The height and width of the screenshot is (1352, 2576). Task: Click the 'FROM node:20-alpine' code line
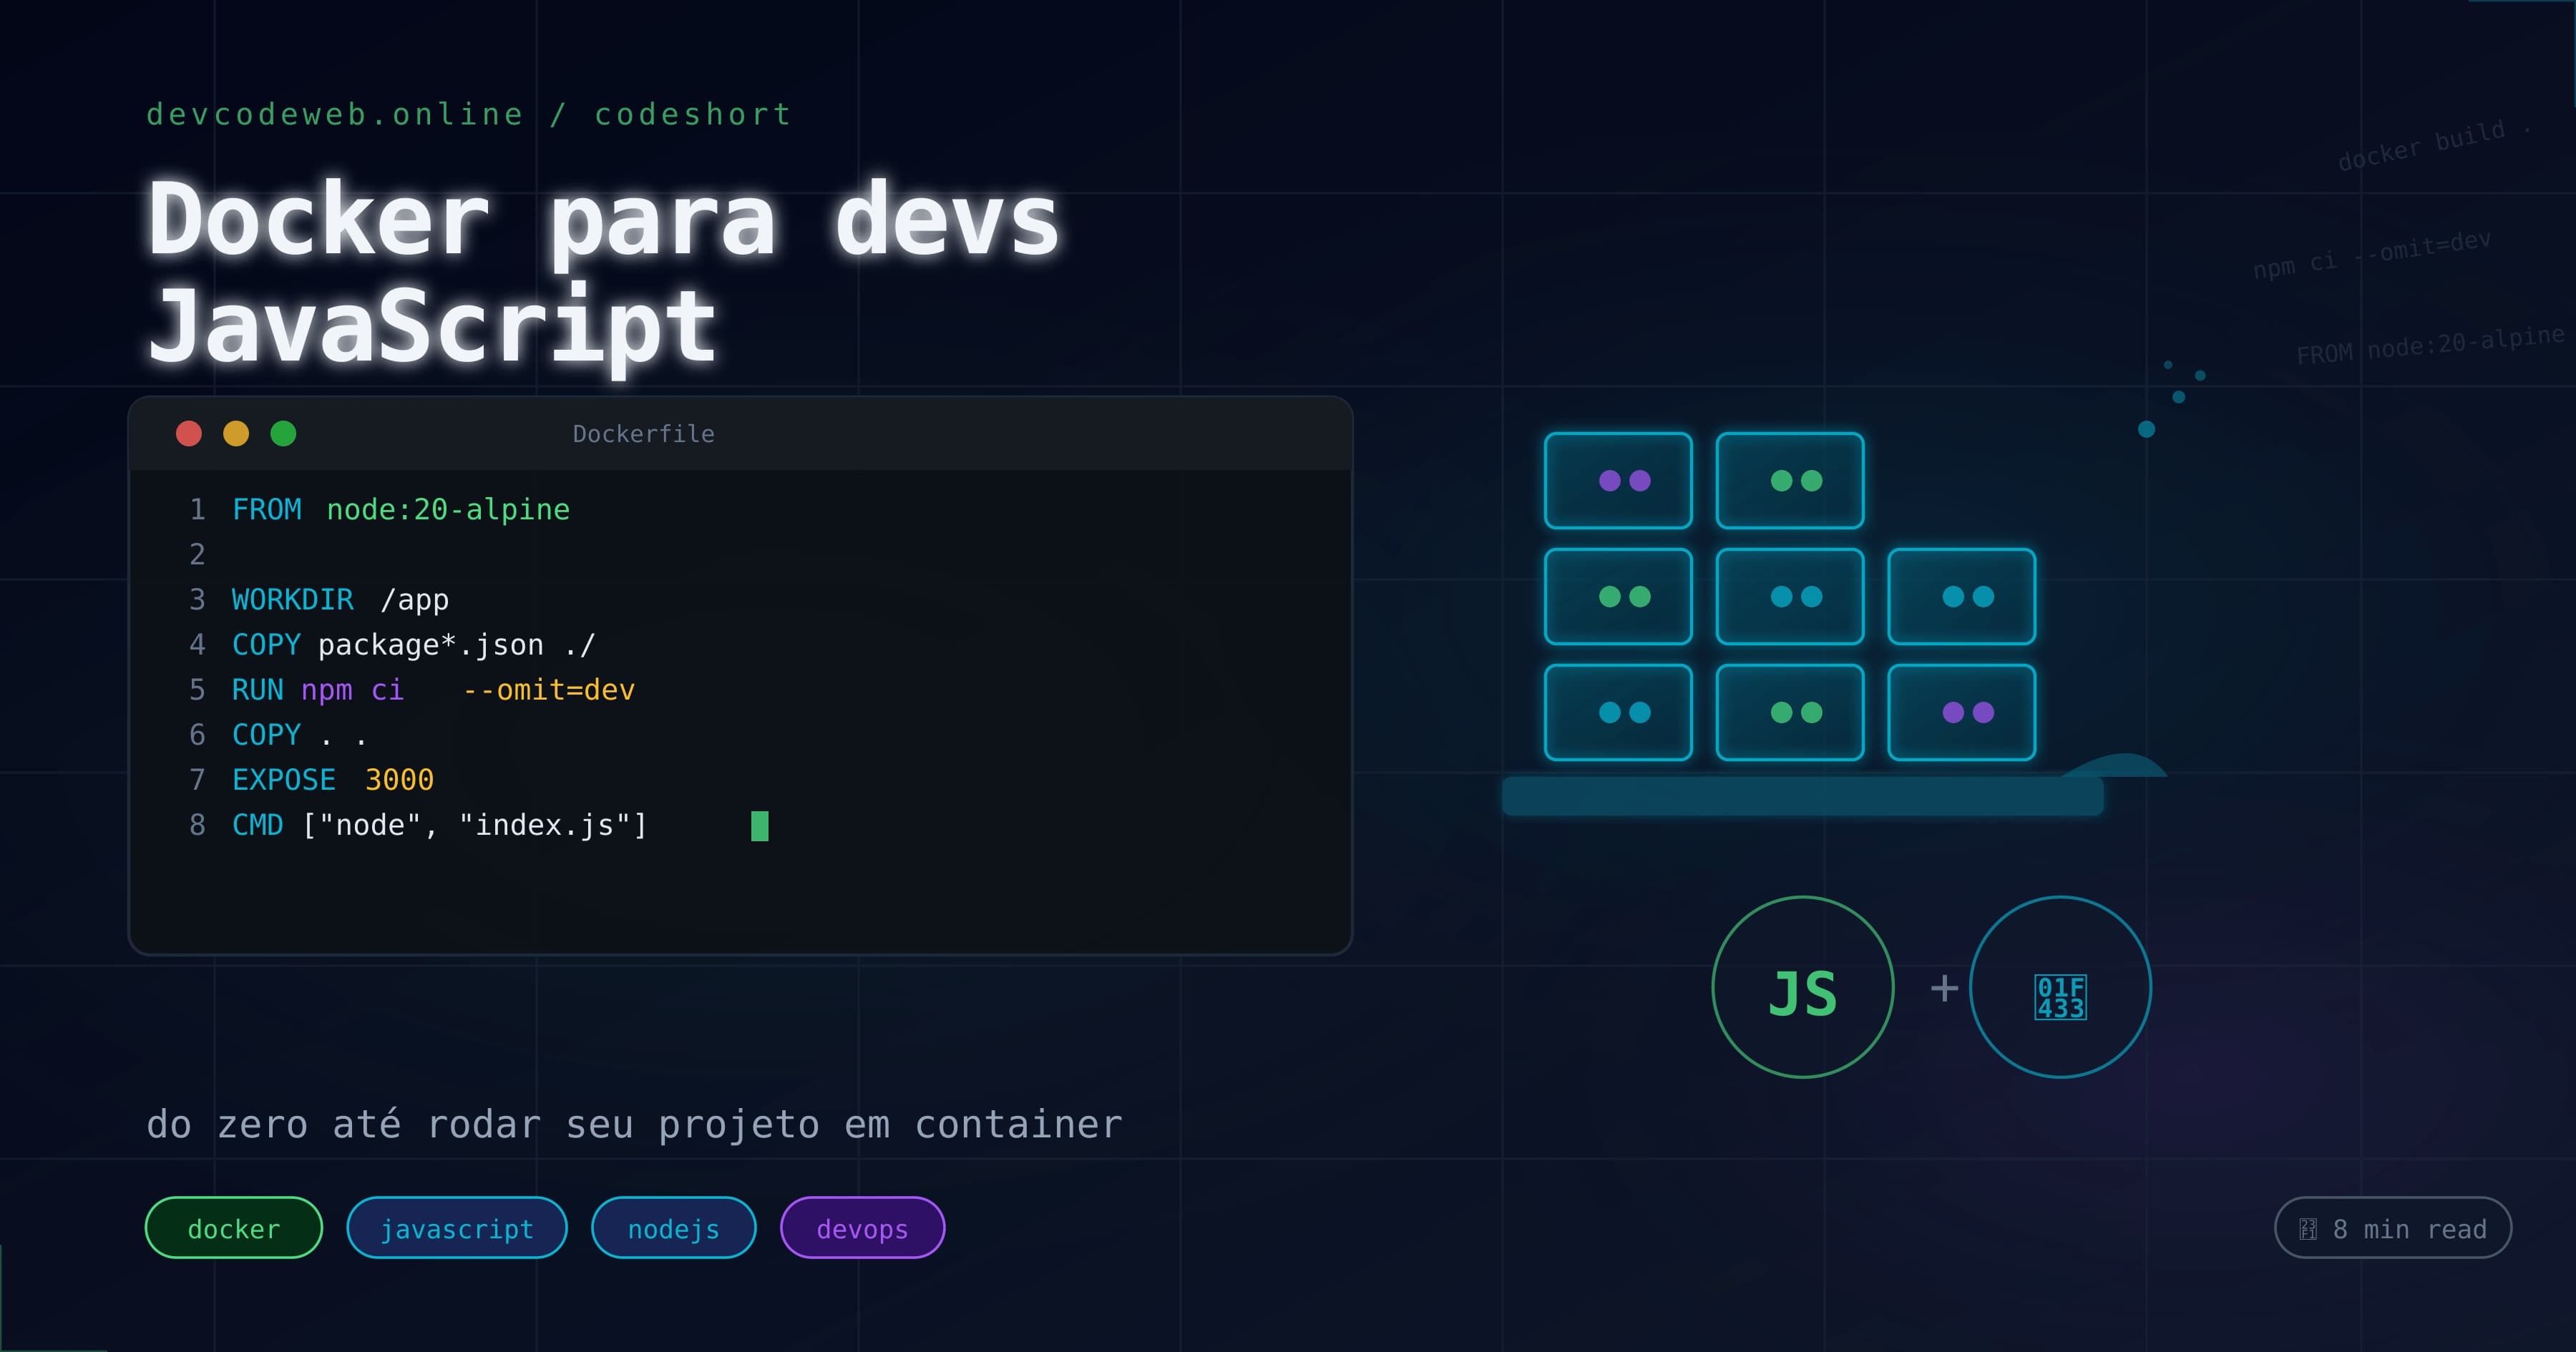click(401, 509)
